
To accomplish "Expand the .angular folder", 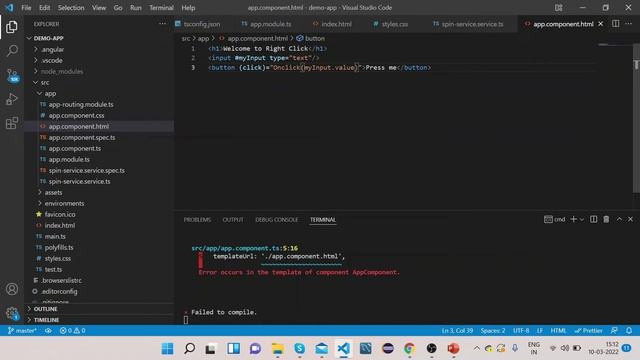I will (36, 49).
